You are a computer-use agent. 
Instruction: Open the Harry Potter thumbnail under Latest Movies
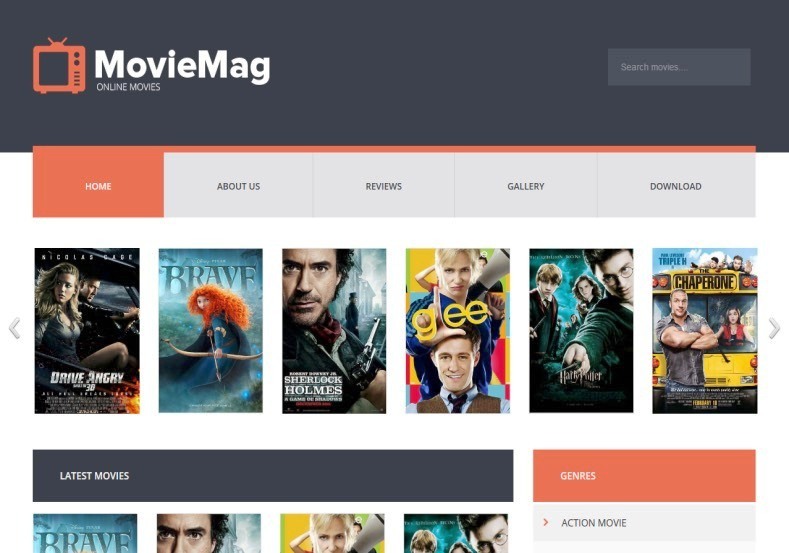point(456,533)
